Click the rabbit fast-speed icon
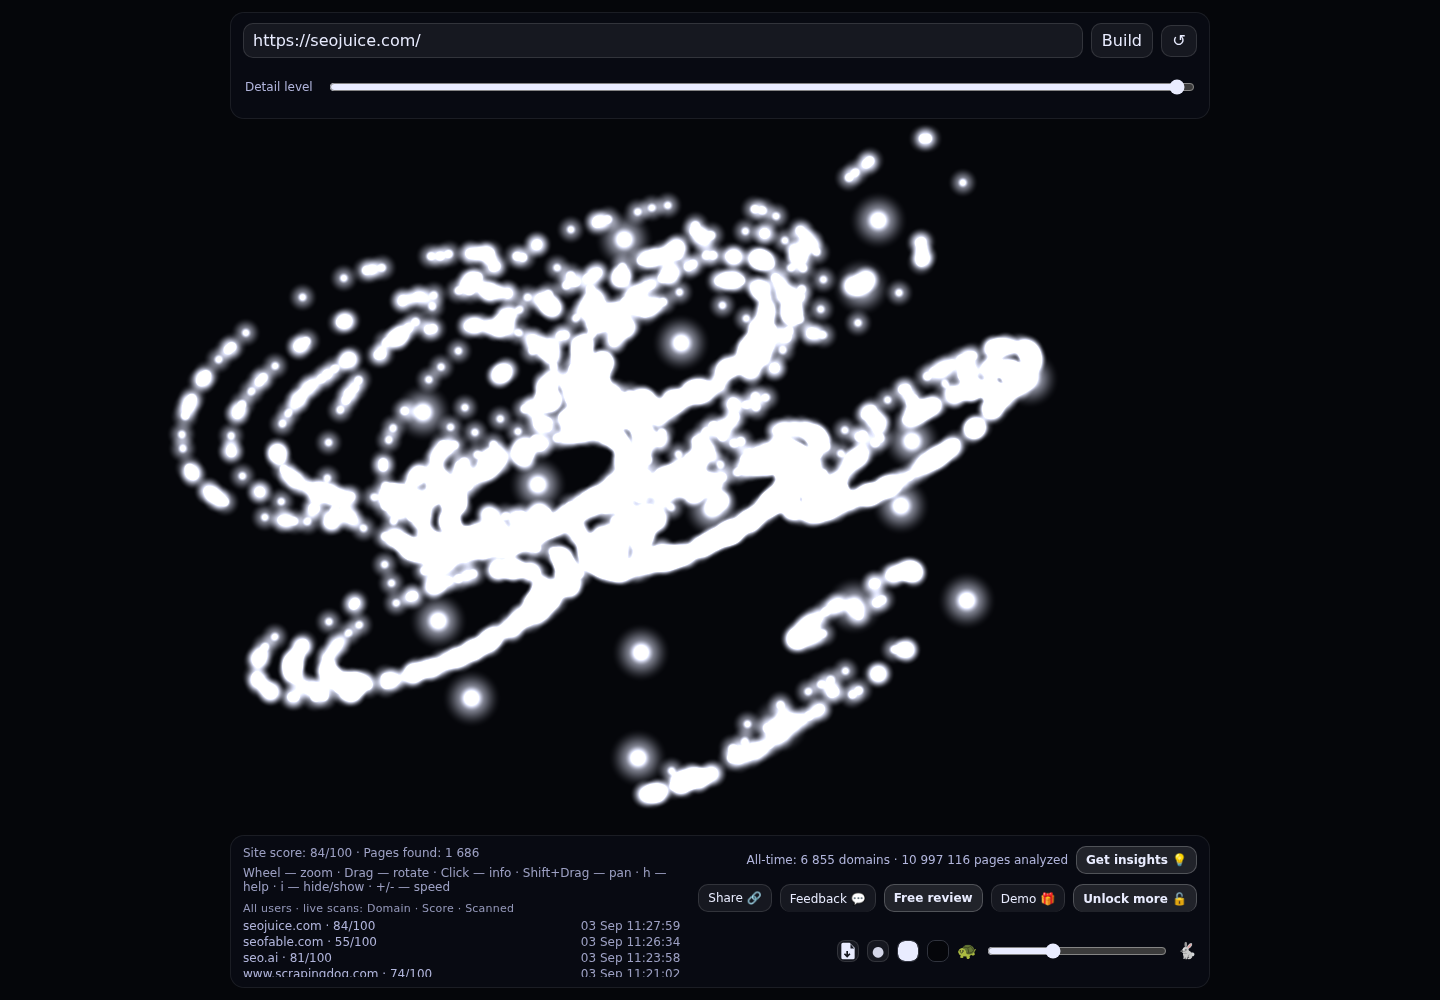This screenshot has height=1000, width=1440. pos(1187,951)
